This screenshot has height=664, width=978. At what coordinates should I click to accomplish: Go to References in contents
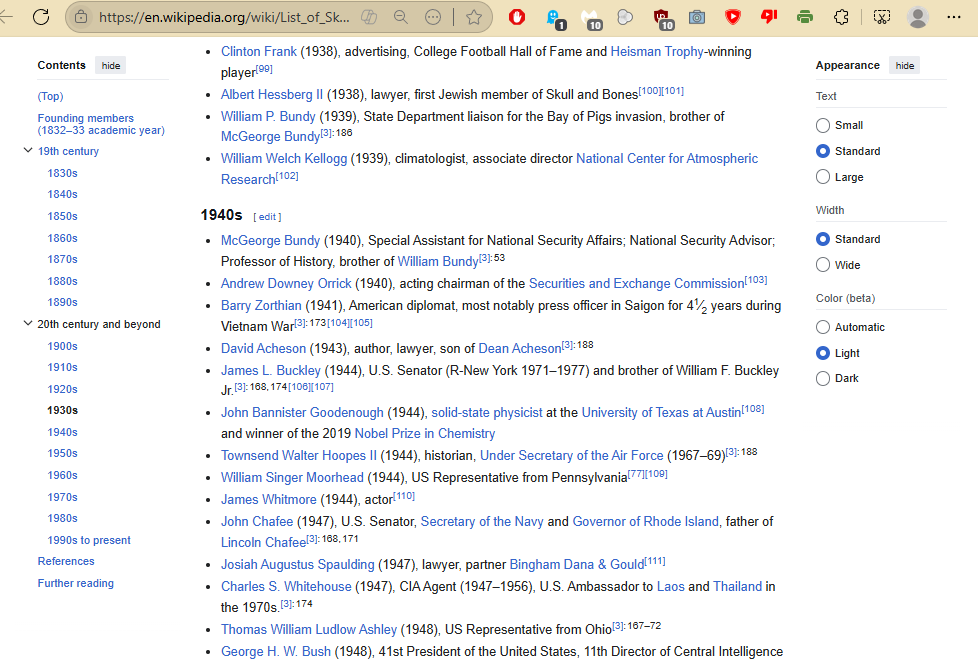click(66, 561)
